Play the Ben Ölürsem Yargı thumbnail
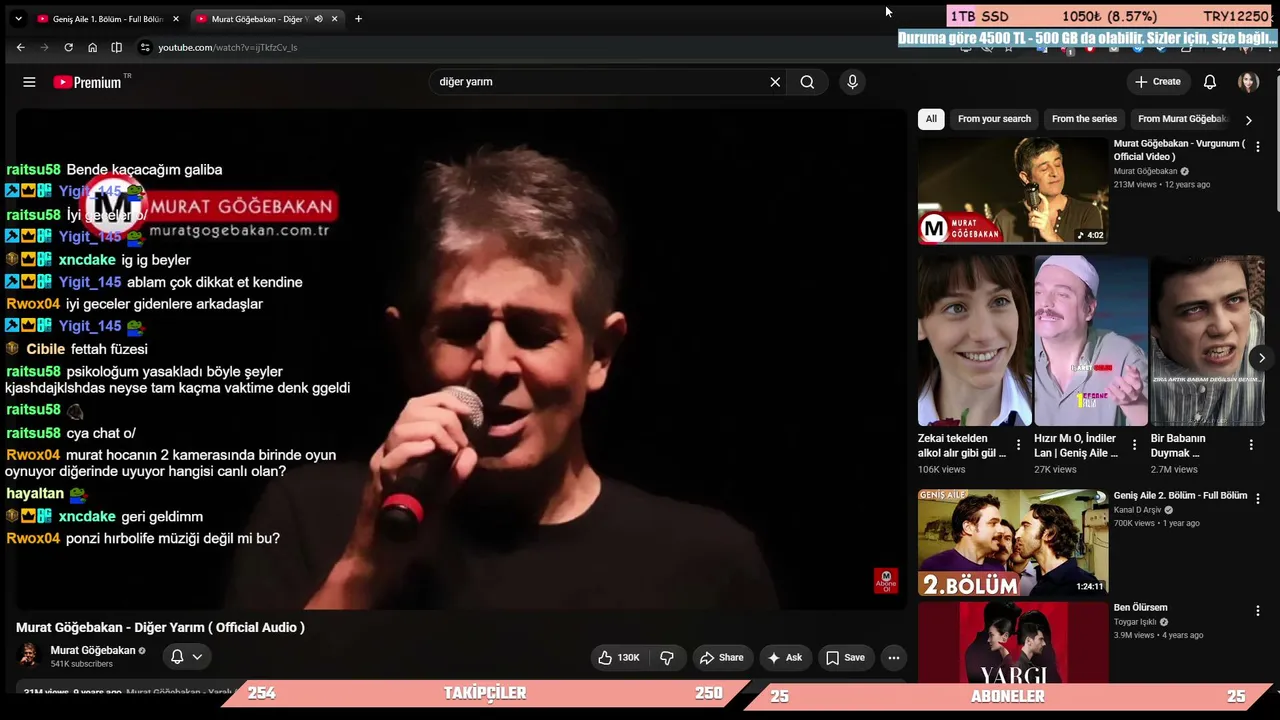Image resolution: width=1280 pixels, height=720 pixels. coord(1013,643)
